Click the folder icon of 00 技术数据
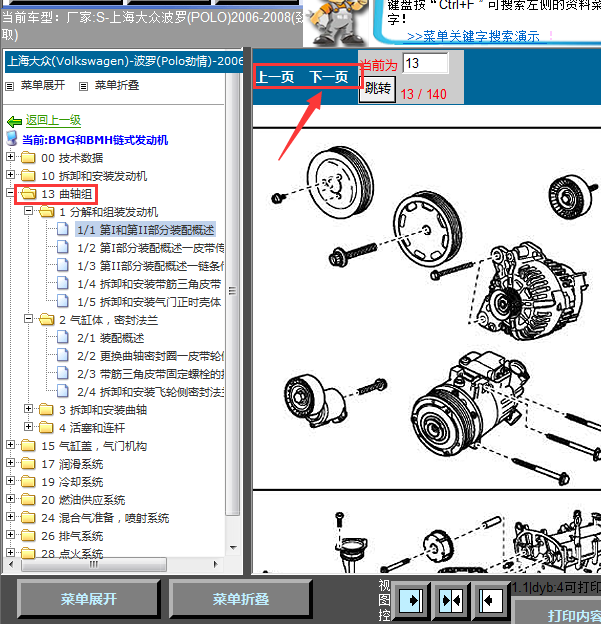601x624 pixels. (28, 158)
